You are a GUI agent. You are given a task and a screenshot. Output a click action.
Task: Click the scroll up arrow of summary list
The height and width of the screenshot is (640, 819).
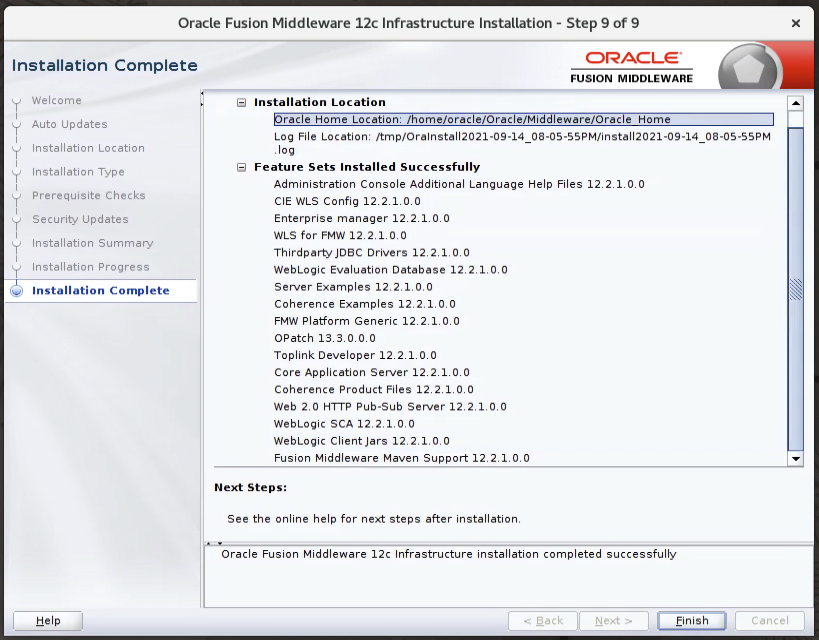click(x=795, y=103)
